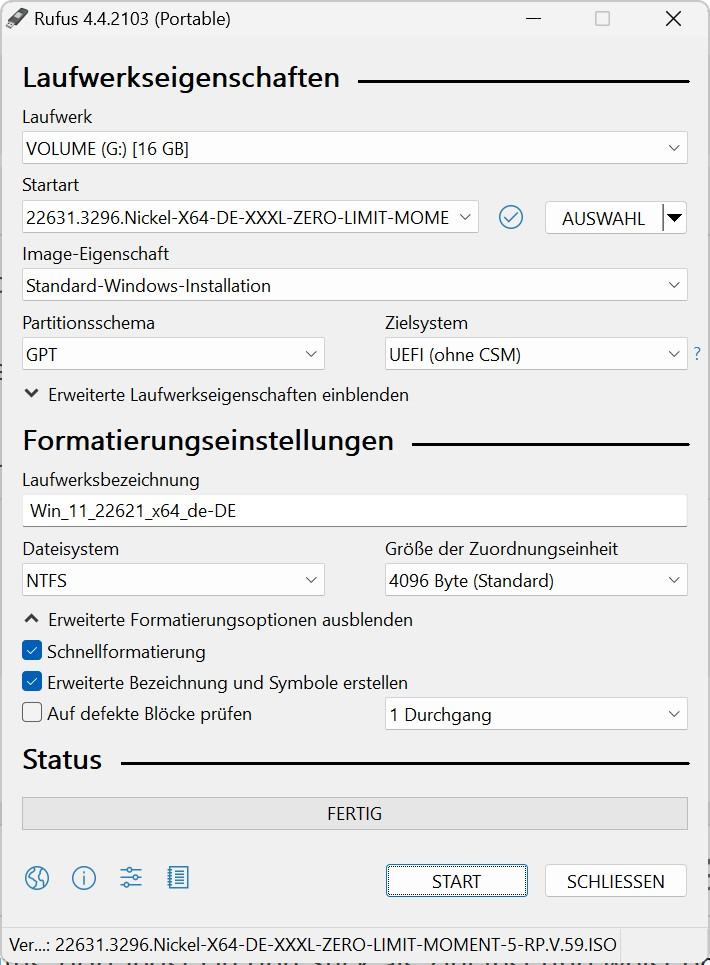Click the FERTIG progress bar

[354, 813]
